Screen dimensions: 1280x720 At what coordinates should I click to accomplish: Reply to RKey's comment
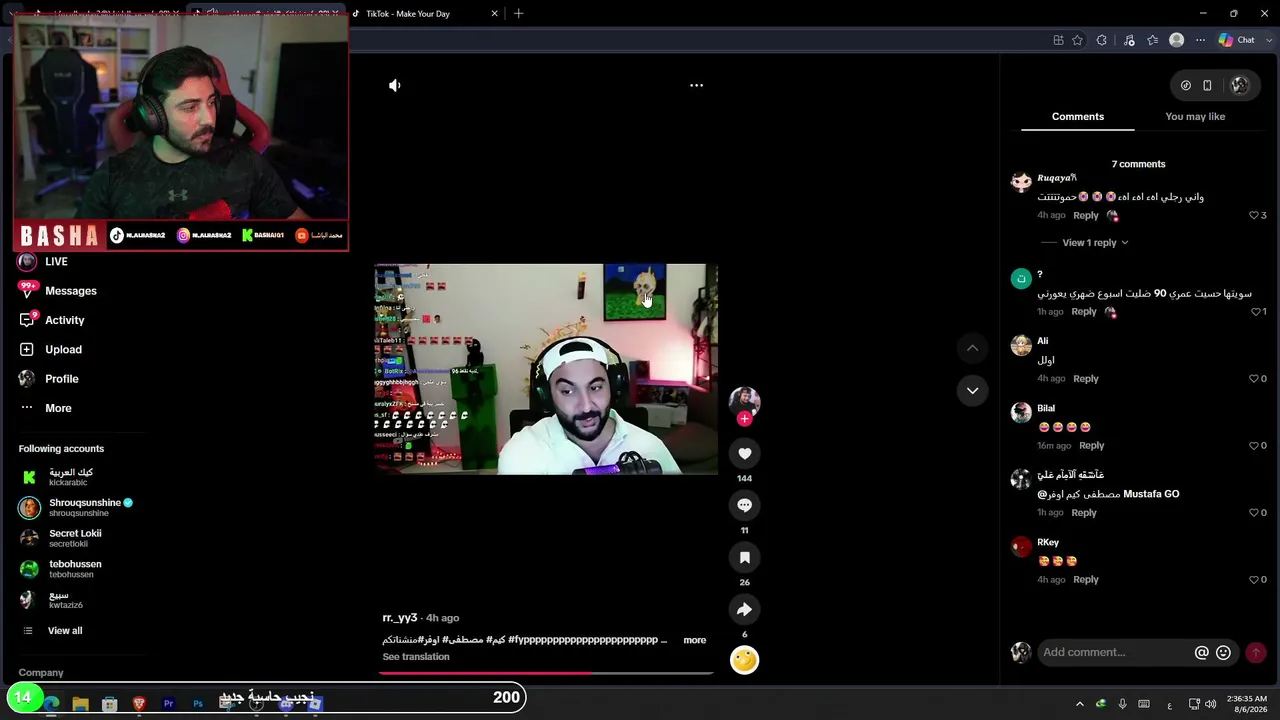point(1086,580)
